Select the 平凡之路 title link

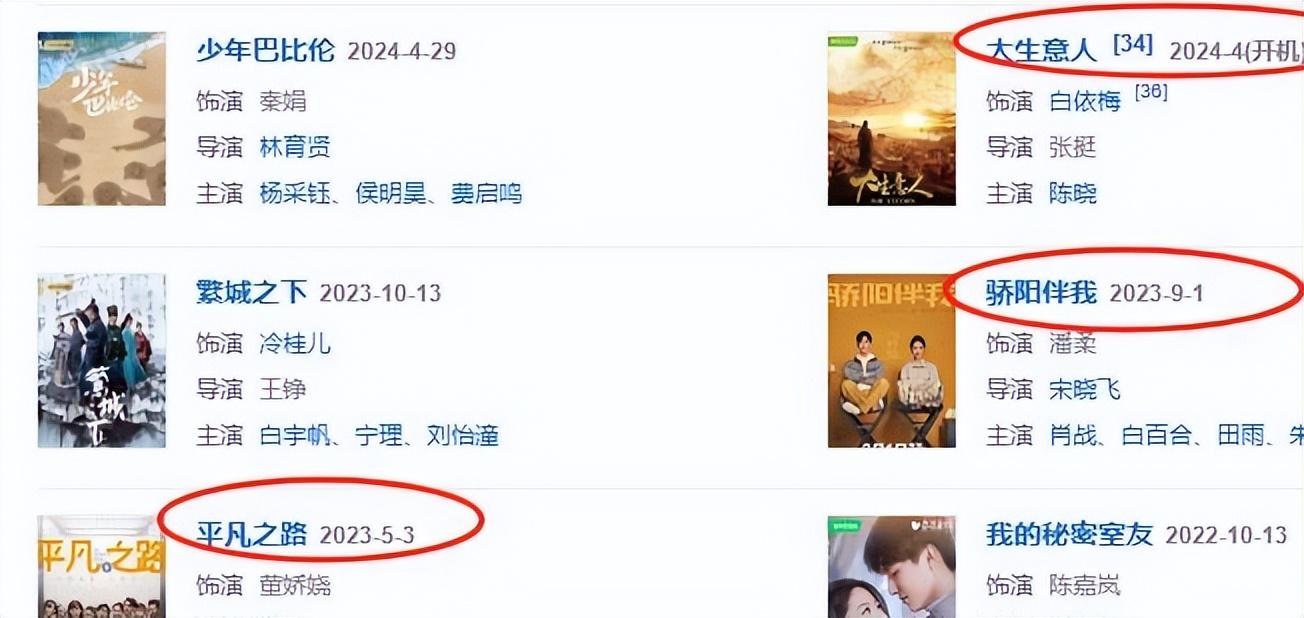pyautogui.click(x=251, y=535)
